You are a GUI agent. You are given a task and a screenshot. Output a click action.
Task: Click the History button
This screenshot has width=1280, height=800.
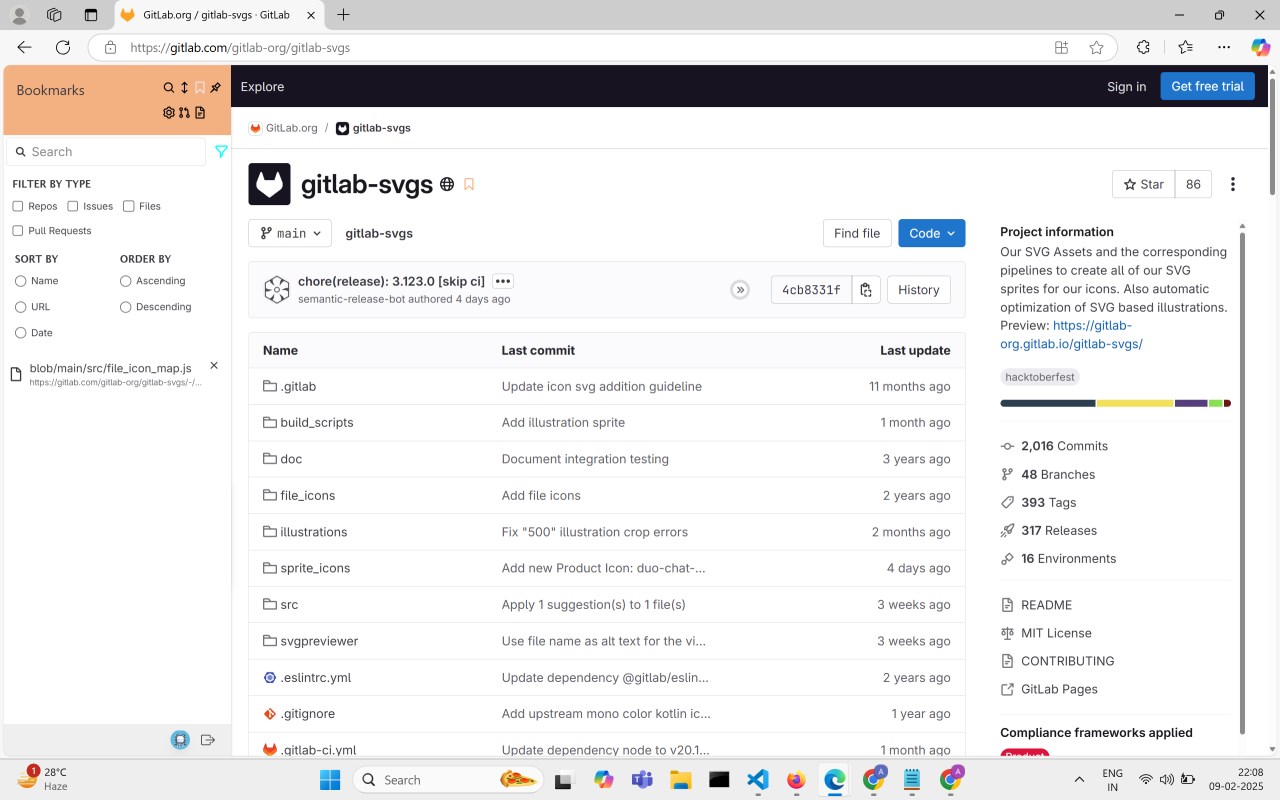(918, 290)
